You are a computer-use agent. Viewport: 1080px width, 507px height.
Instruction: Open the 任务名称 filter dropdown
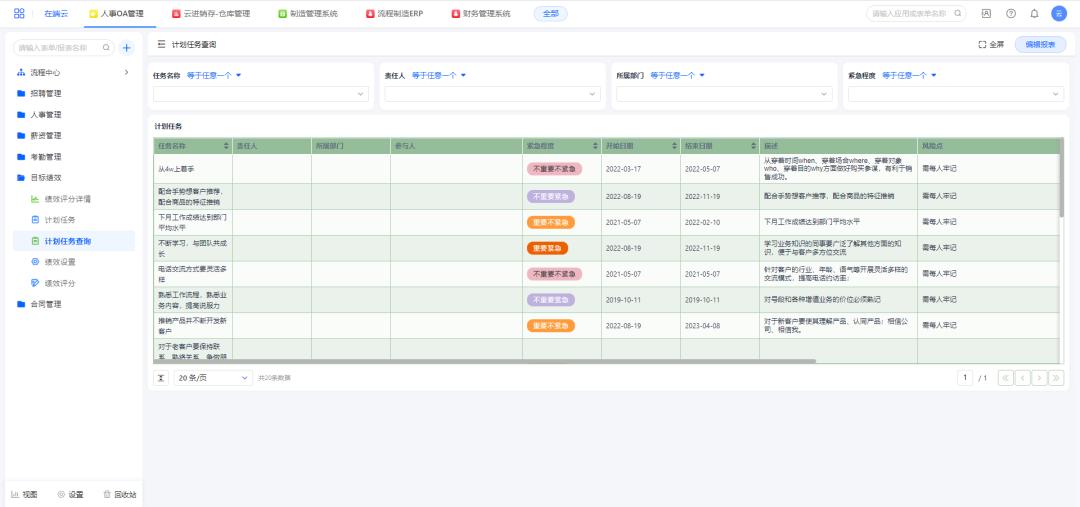pos(261,94)
